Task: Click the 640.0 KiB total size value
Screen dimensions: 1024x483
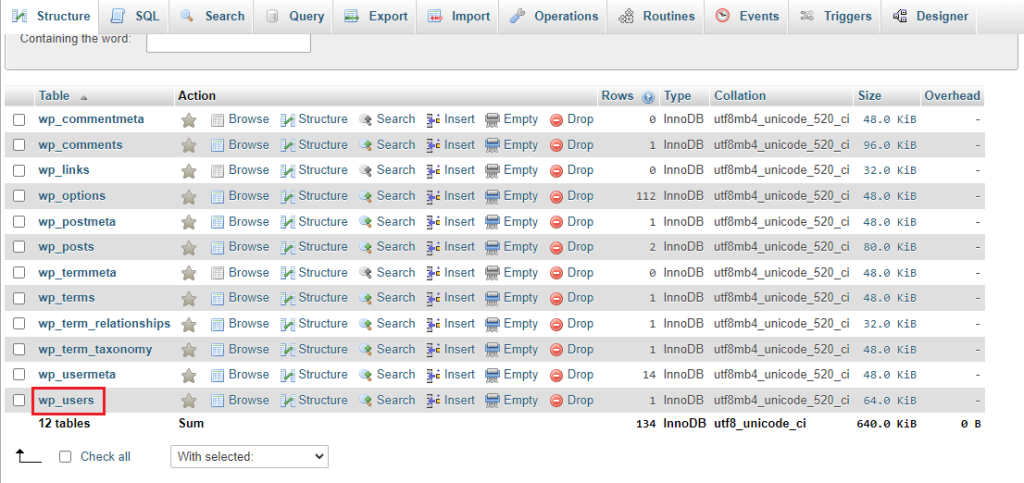Action: point(886,424)
